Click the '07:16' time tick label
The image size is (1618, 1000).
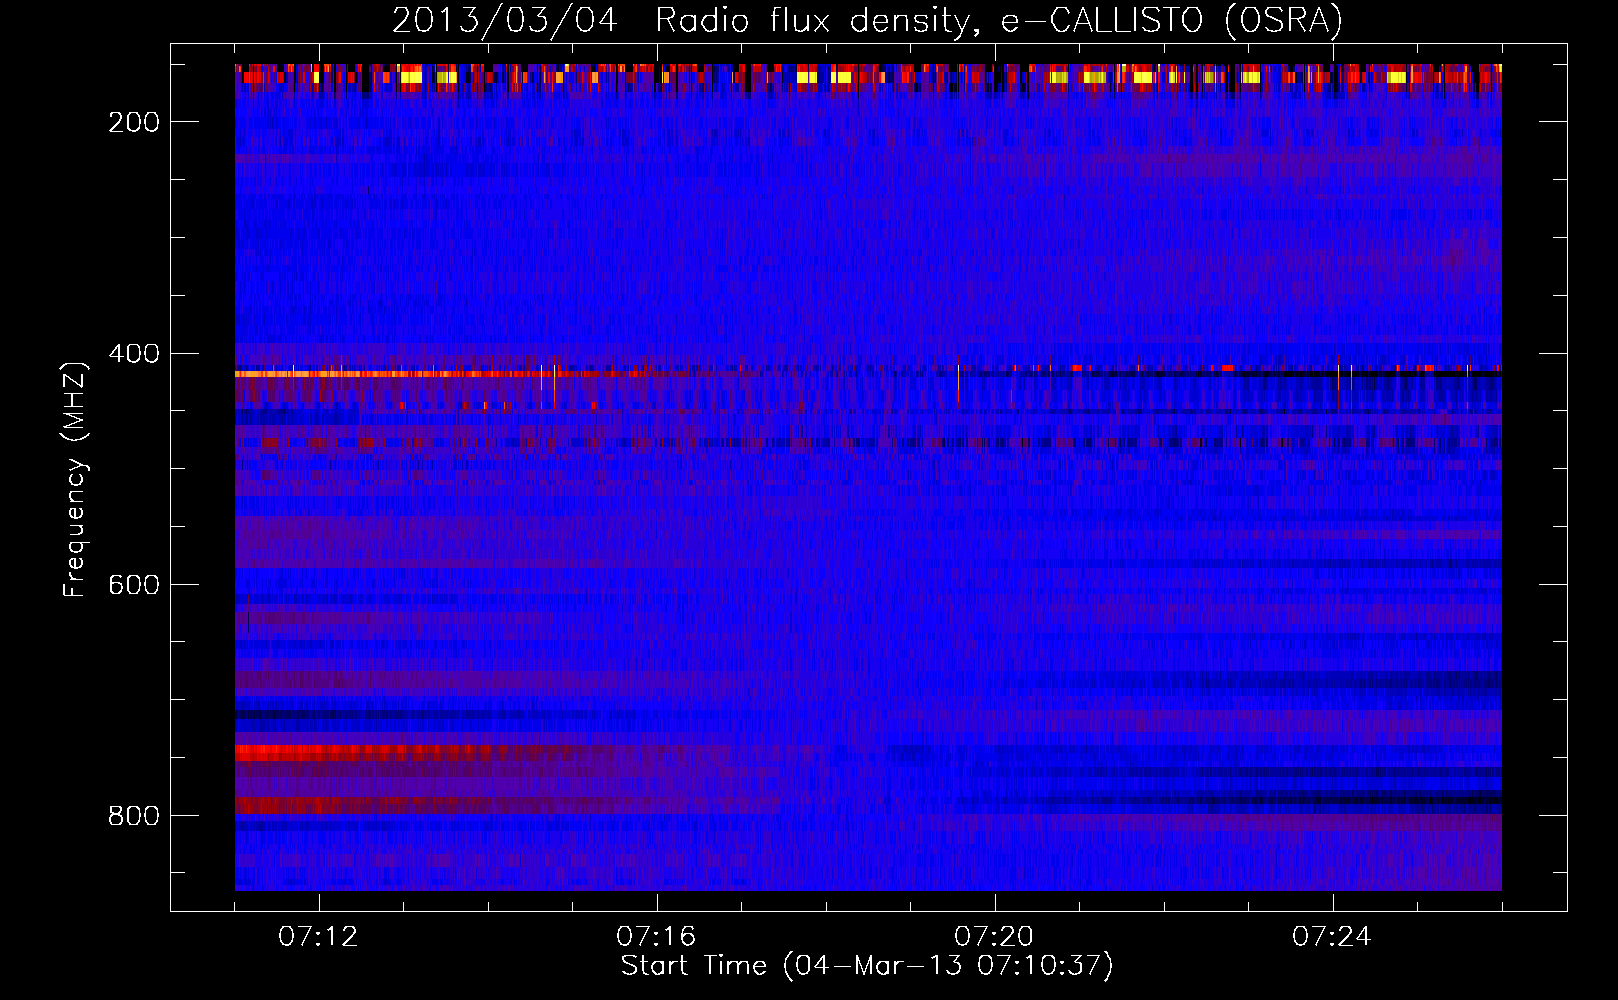656,937
